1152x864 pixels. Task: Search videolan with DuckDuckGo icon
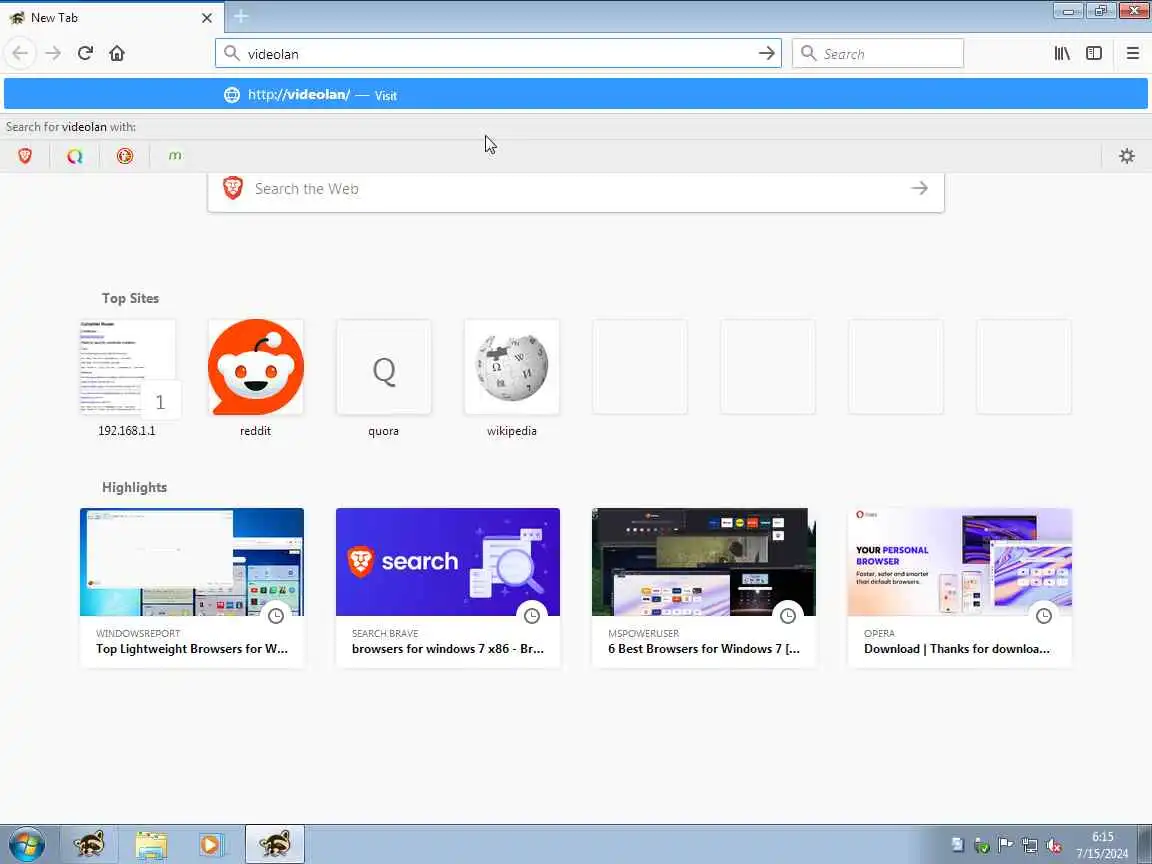coord(125,156)
